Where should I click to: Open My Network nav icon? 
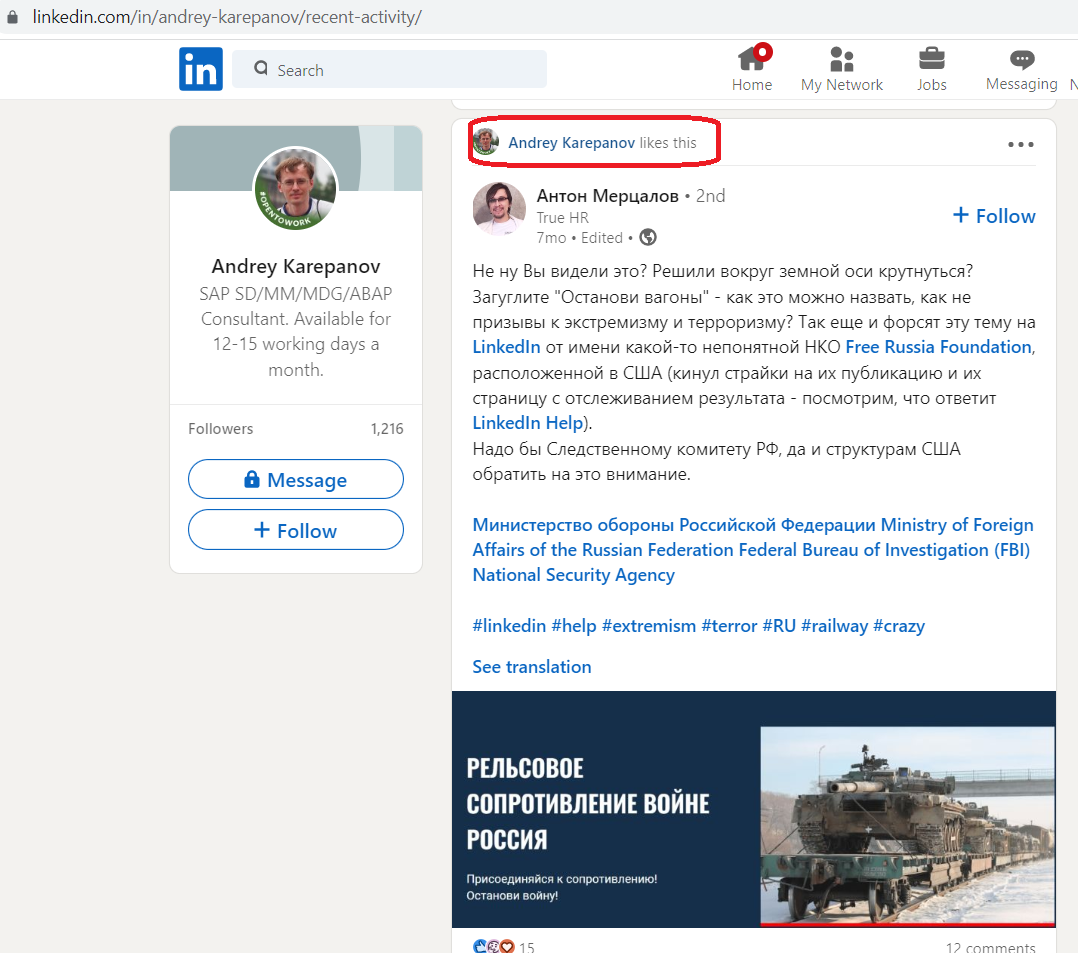pyautogui.click(x=842, y=68)
